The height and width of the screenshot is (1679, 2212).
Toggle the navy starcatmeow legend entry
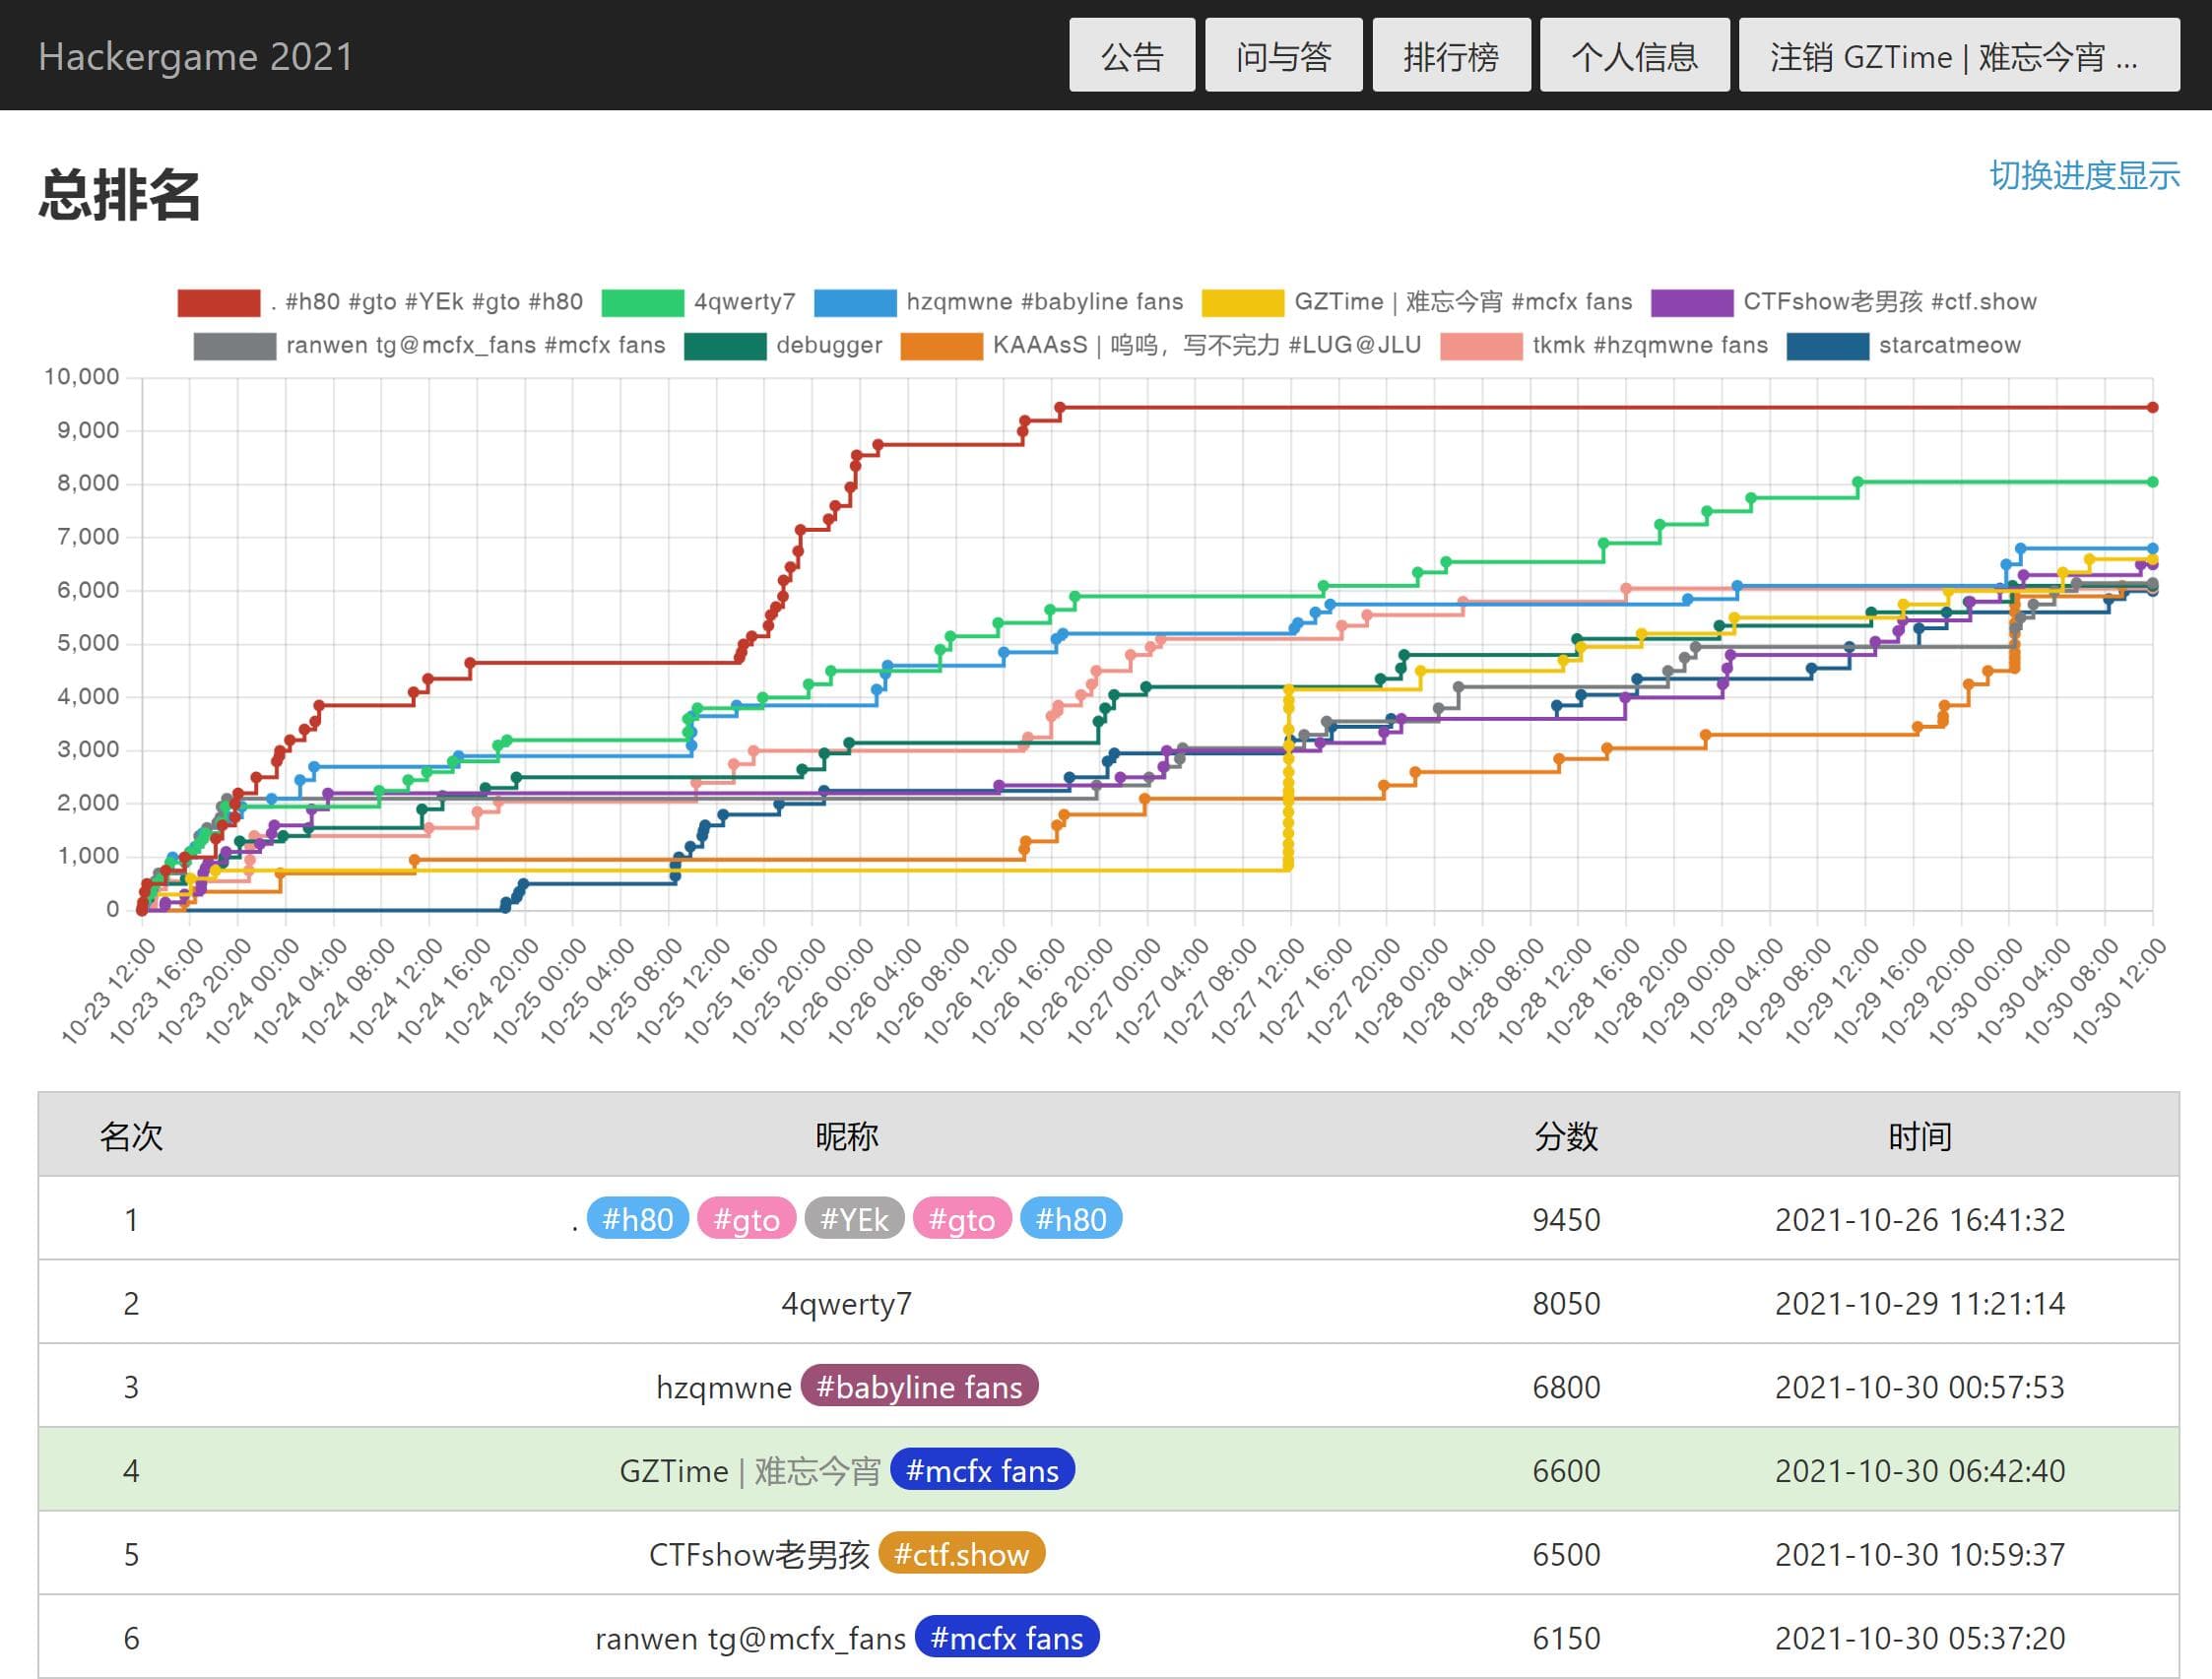(x=1827, y=346)
